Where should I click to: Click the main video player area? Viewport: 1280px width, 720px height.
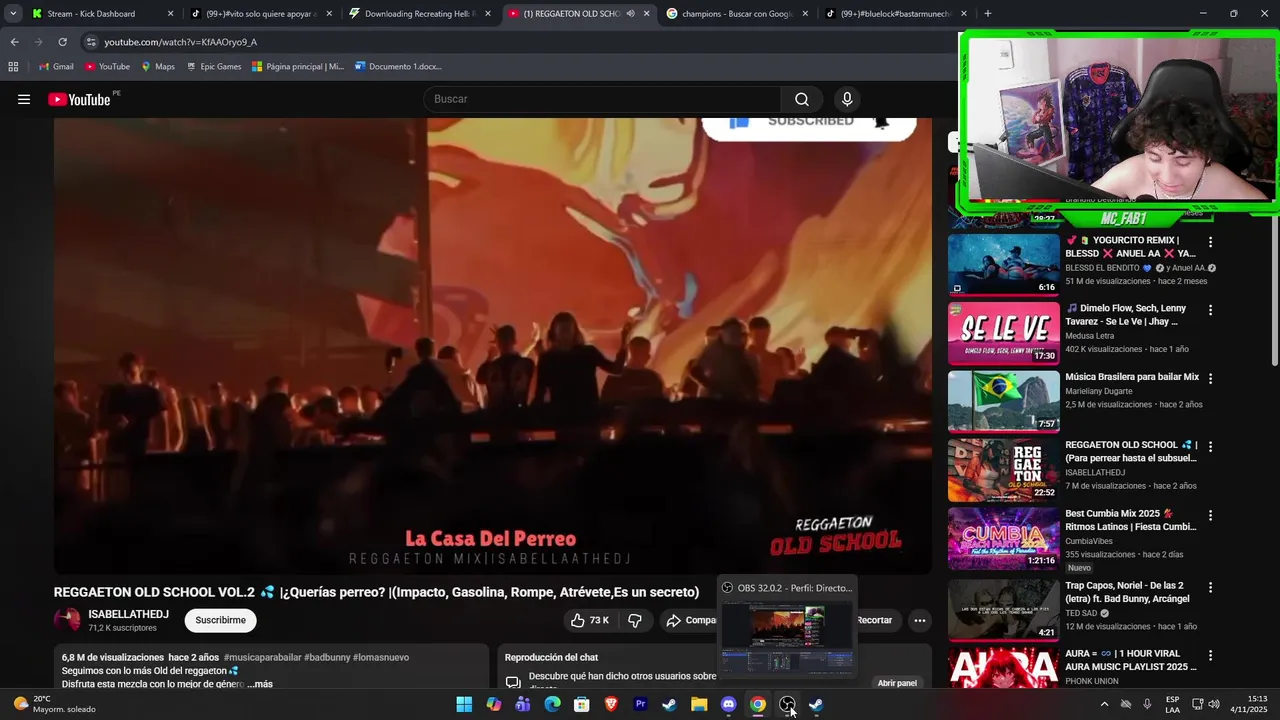point(493,346)
